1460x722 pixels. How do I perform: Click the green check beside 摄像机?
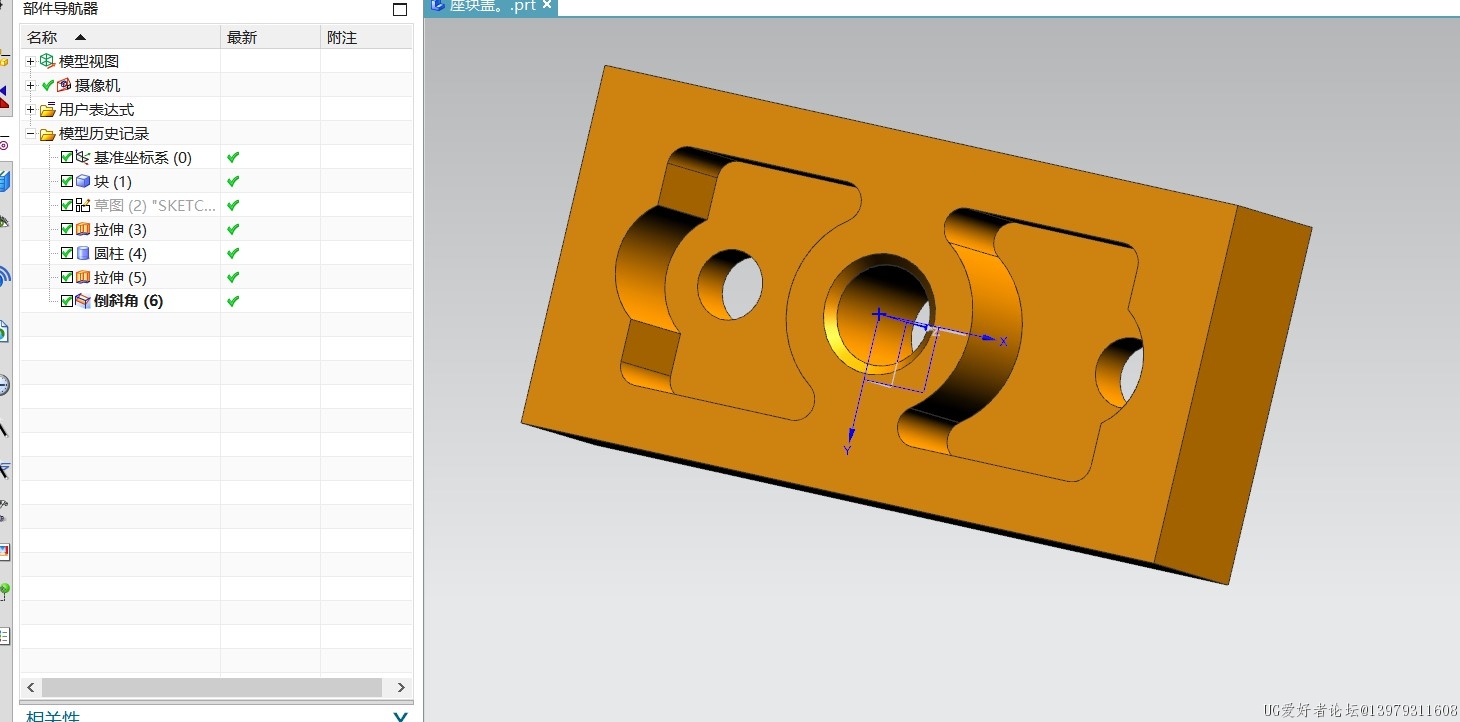click(x=47, y=85)
